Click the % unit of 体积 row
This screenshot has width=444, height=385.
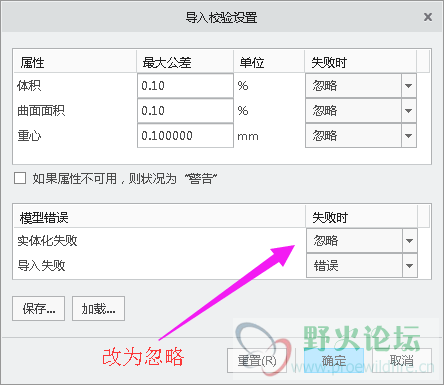pyautogui.click(x=243, y=86)
